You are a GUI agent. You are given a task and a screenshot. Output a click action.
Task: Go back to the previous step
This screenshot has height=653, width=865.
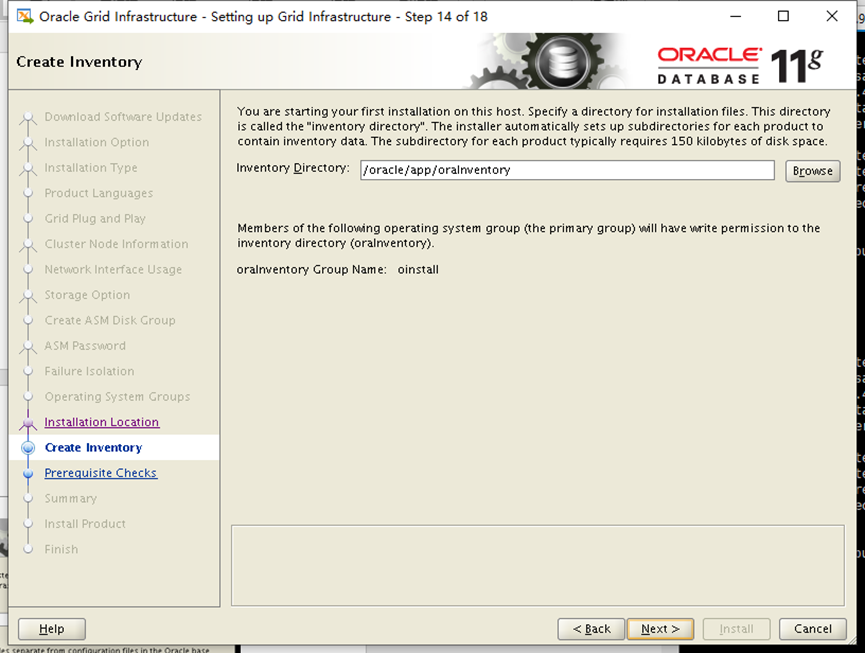[x=591, y=629]
